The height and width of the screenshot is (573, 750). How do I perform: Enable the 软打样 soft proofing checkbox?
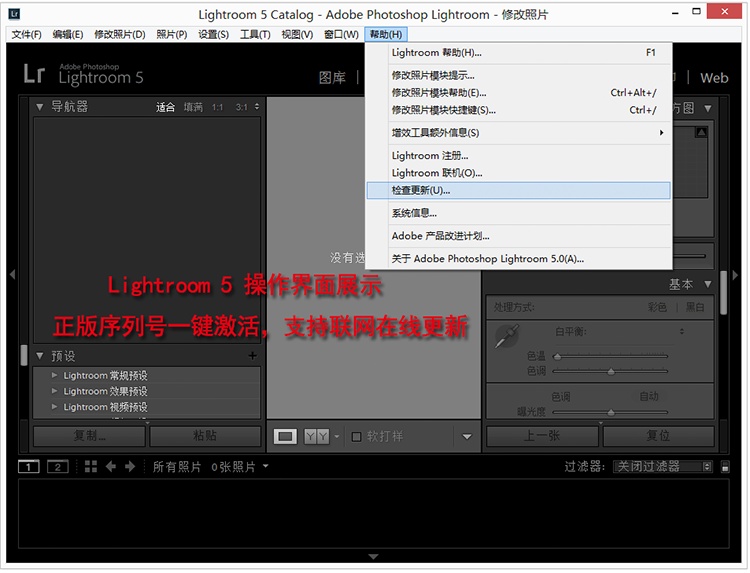point(356,437)
